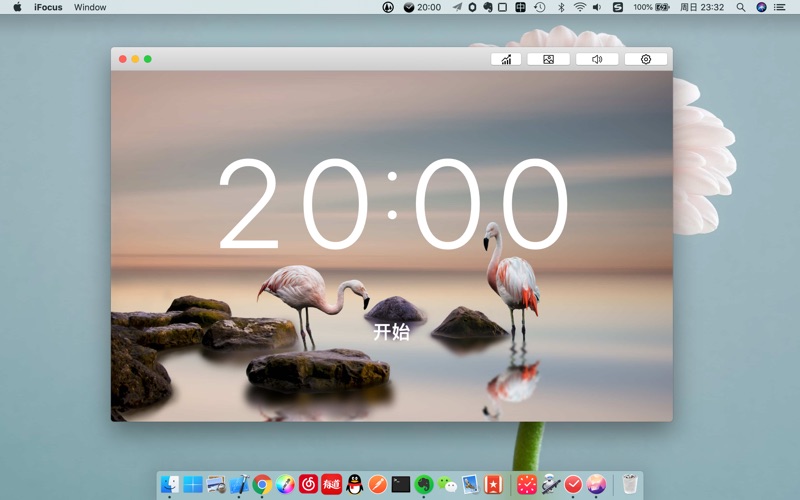
Task: Open the Bluetooth menu bar icon
Action: [561, 7]
